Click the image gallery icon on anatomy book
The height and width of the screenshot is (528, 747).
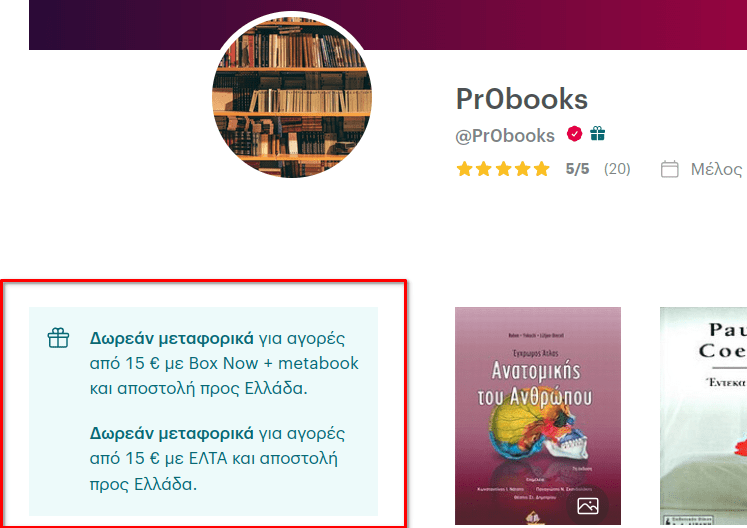[x=587, y=506]
